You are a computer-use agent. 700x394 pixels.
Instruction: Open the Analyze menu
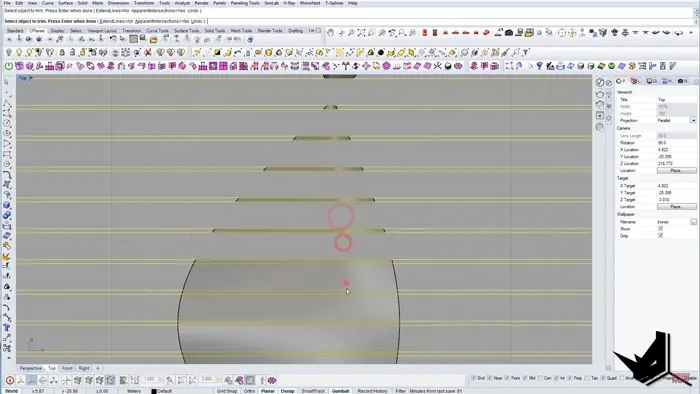click(x=182, y=3)
